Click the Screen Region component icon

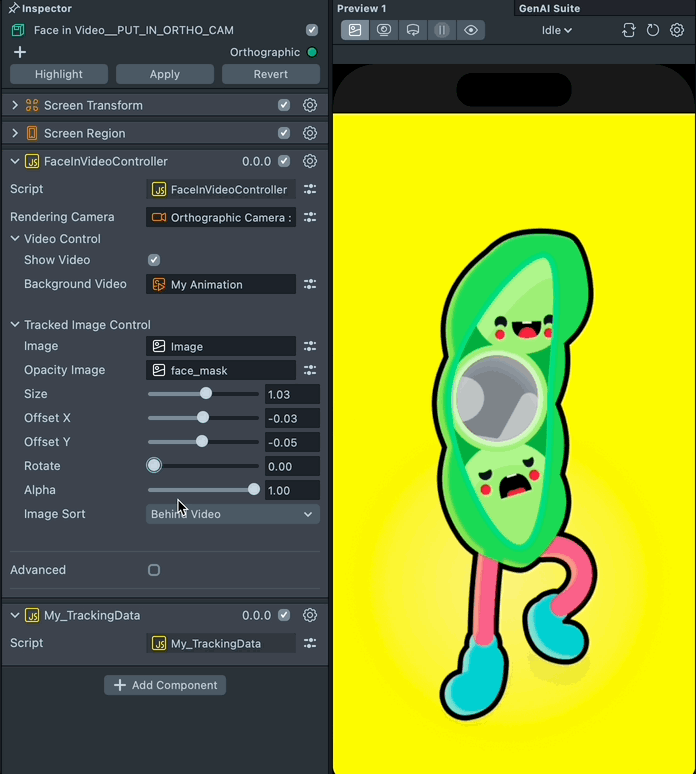[32, 133]
